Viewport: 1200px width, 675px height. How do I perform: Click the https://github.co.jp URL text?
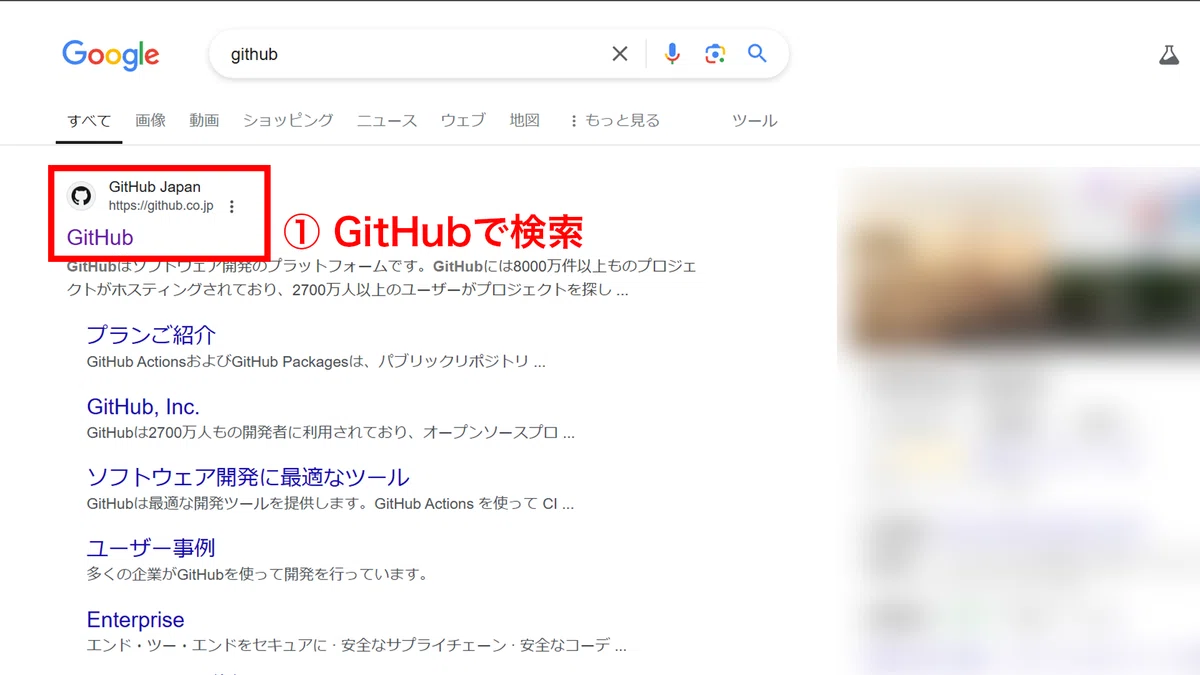[161, 206]
